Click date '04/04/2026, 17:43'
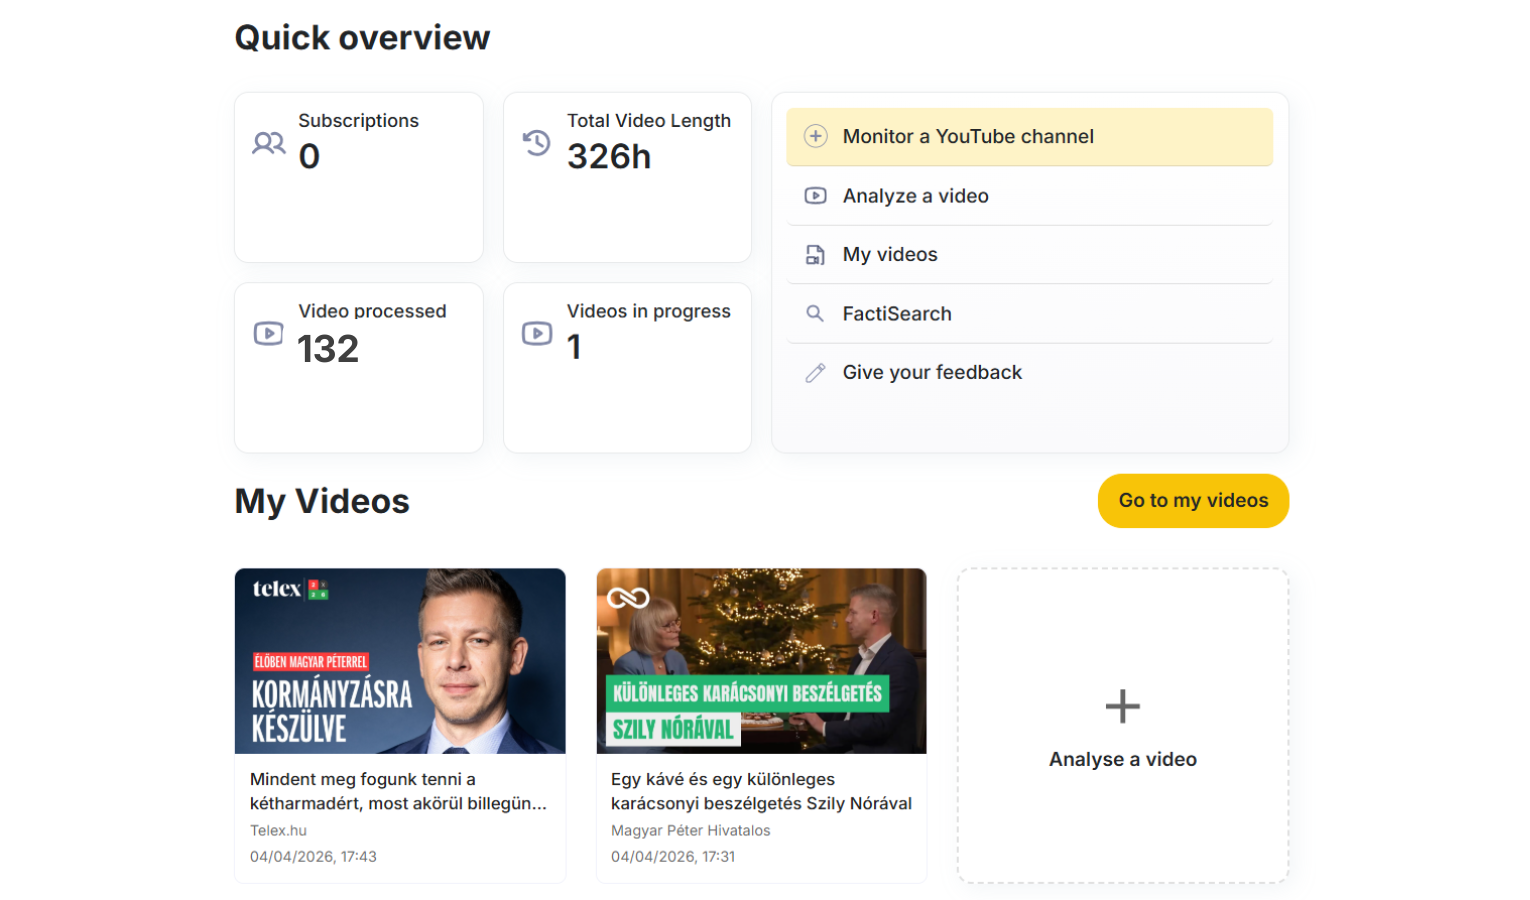1530x900 pixels. (313, 856)
